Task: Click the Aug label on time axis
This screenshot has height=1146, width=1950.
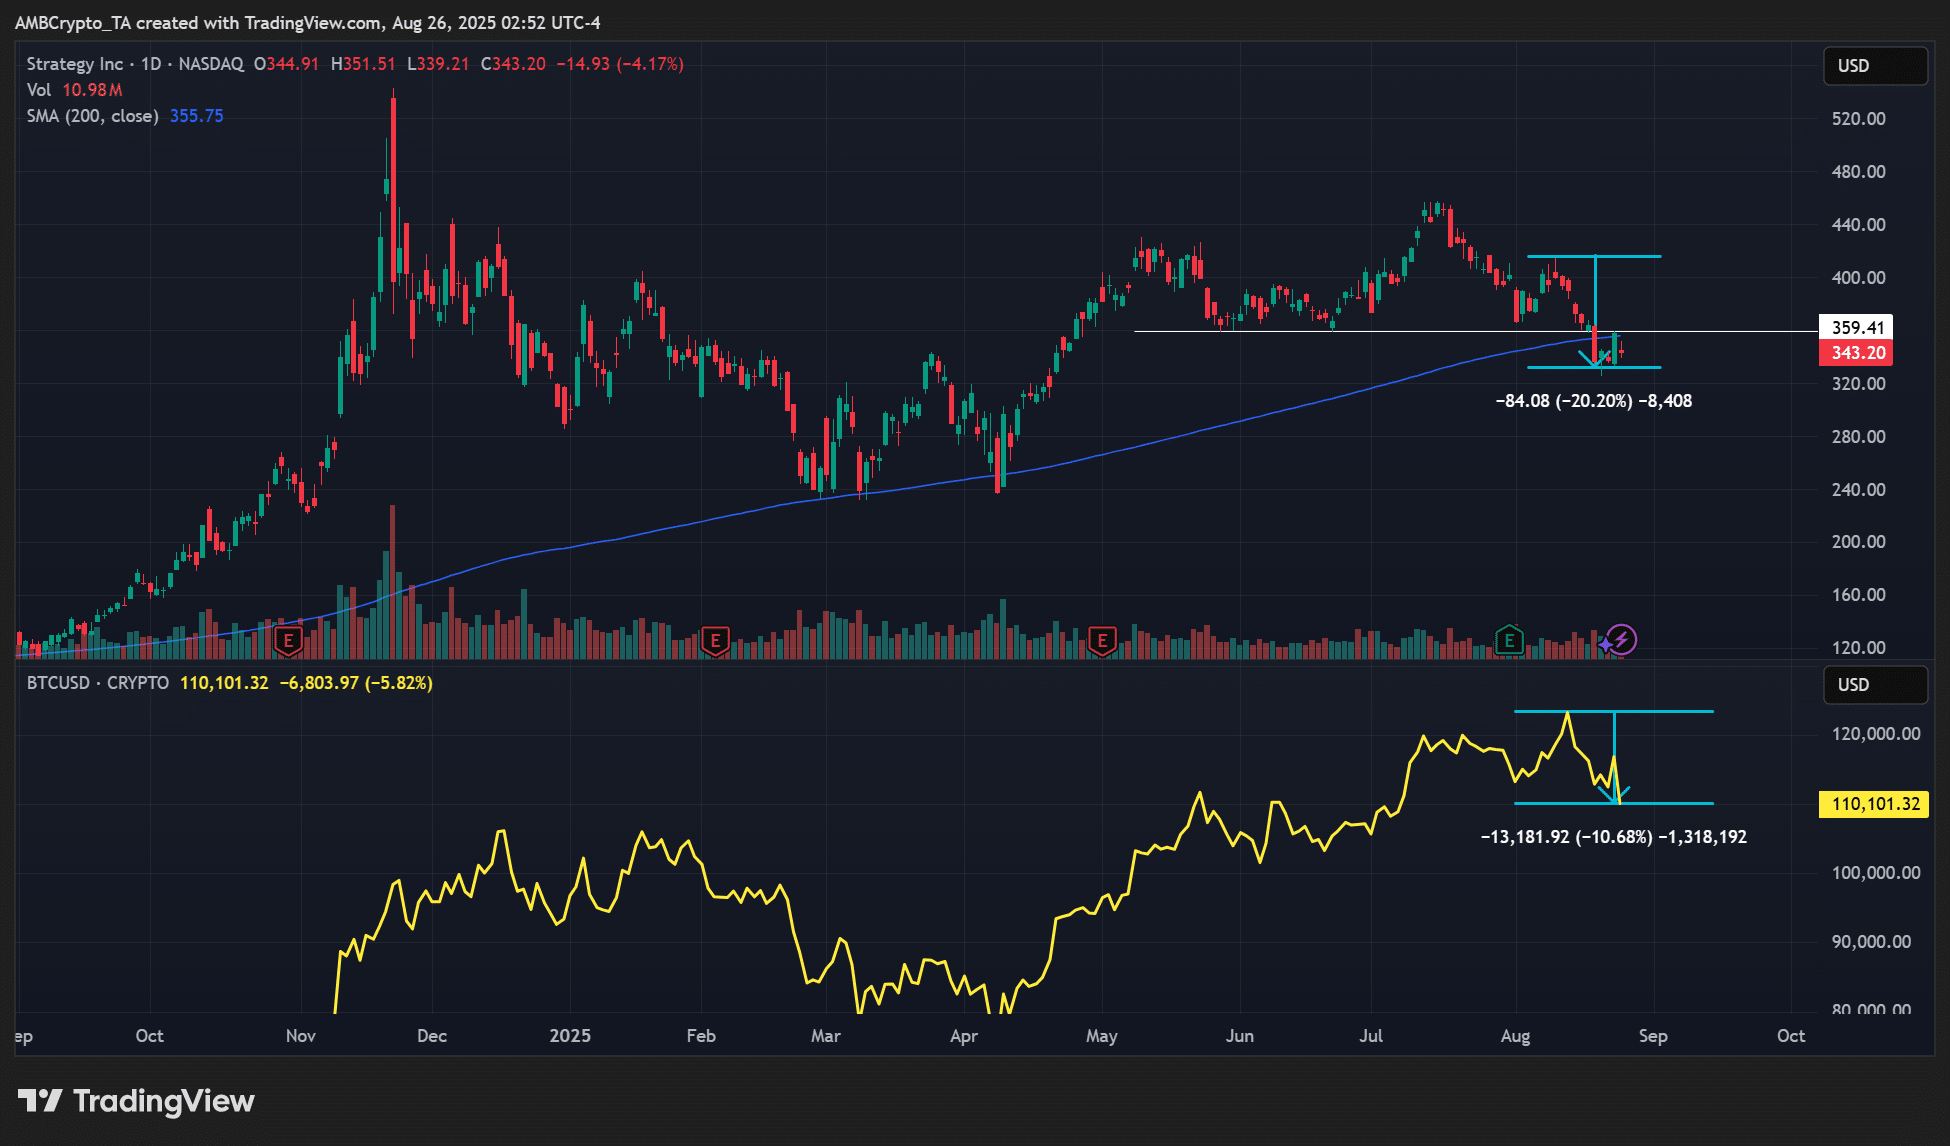Action: [1515, 1036]
